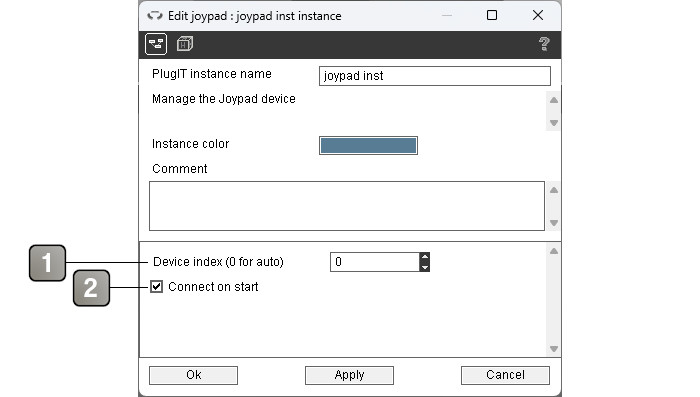Viewport: 700px width, 397px height.
Task: Click parameters panel scroll down arrow
Action: [554, 349]
